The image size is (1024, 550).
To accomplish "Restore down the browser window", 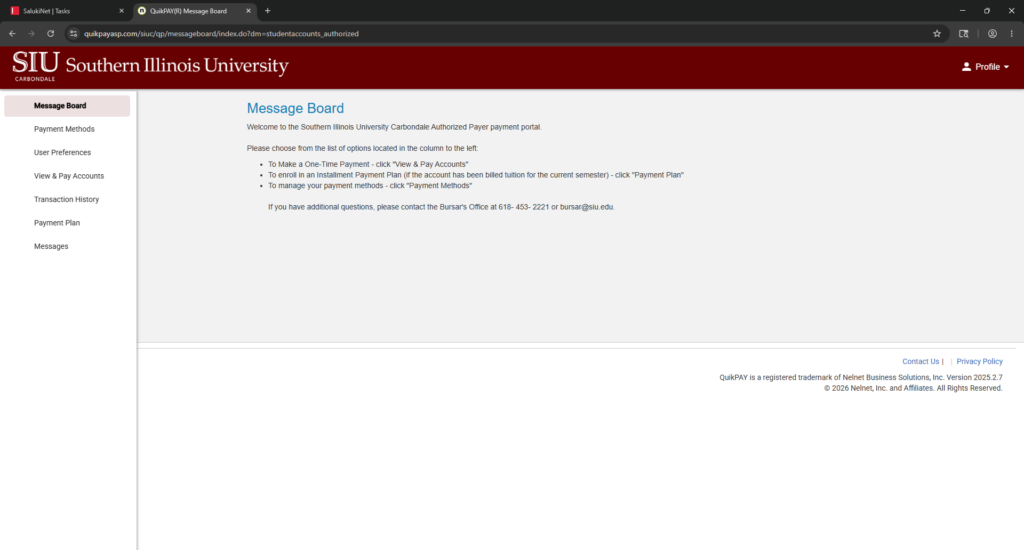I will pyautogui.click(x=987, y=10).
